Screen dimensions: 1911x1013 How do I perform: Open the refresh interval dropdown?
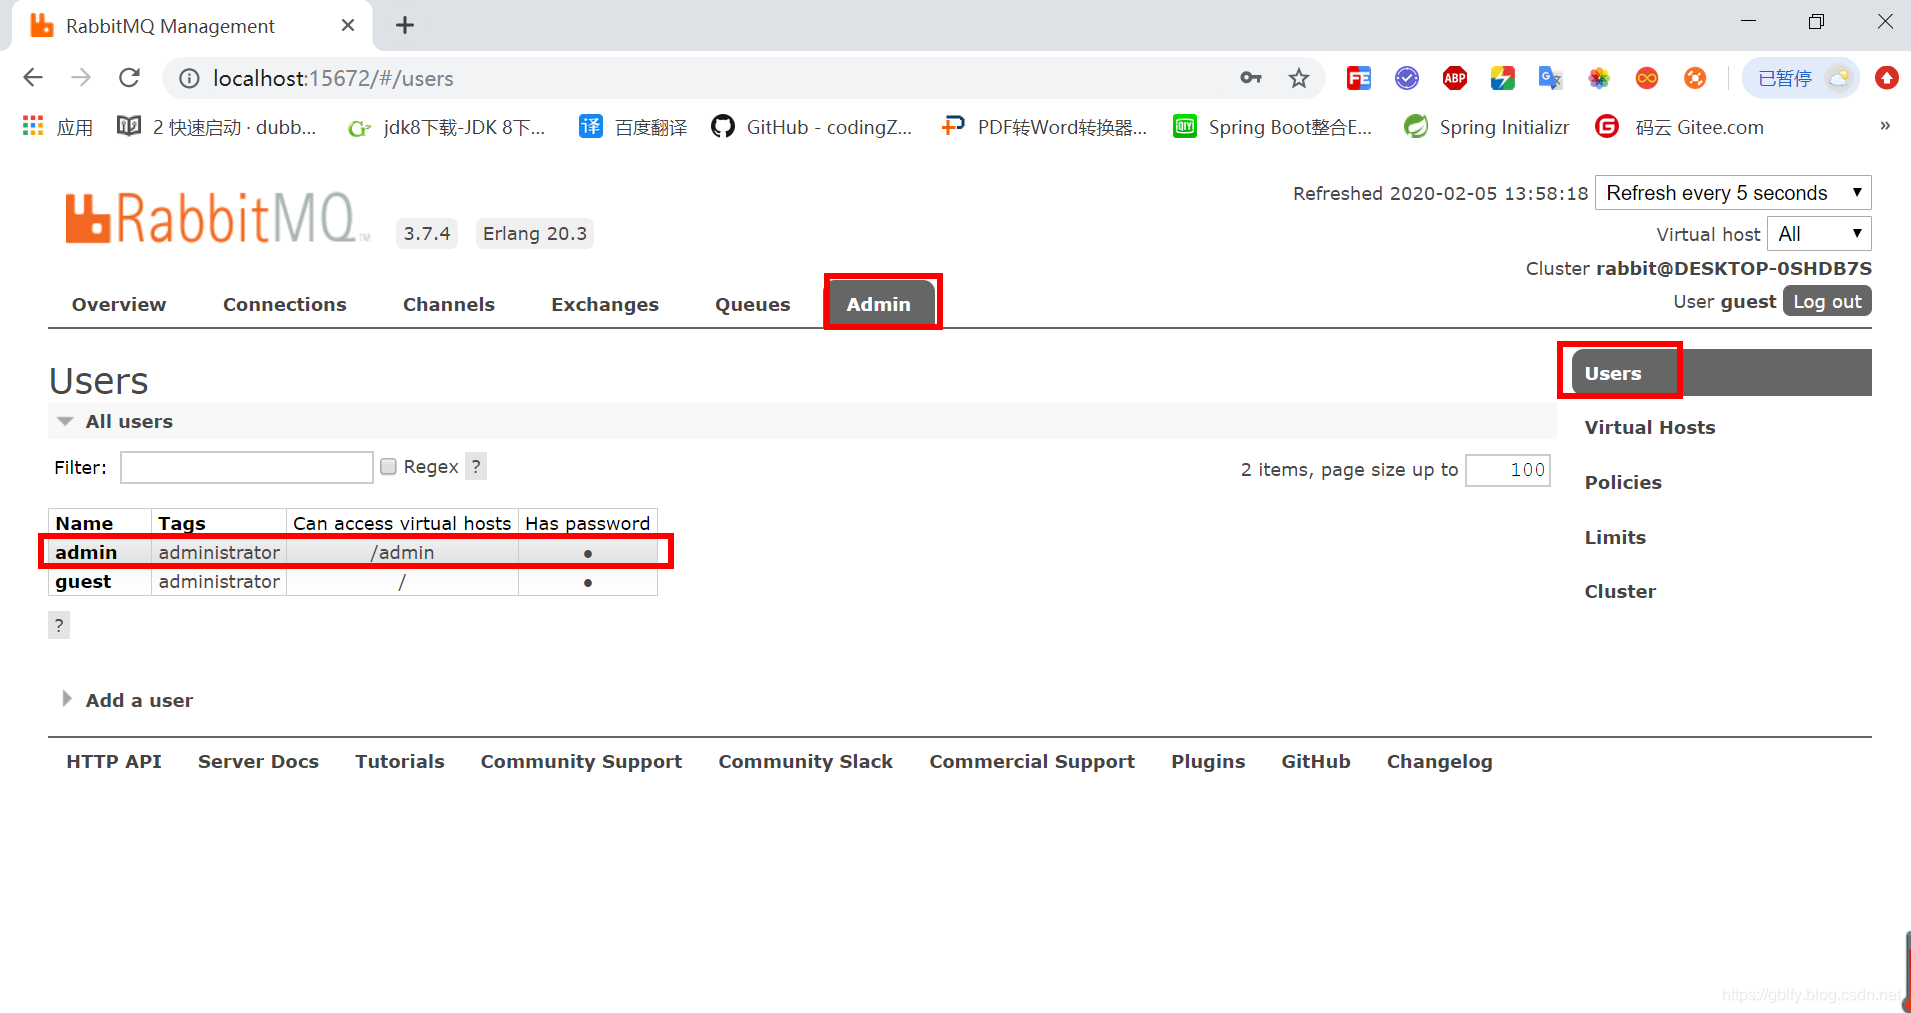[1733, 193]
